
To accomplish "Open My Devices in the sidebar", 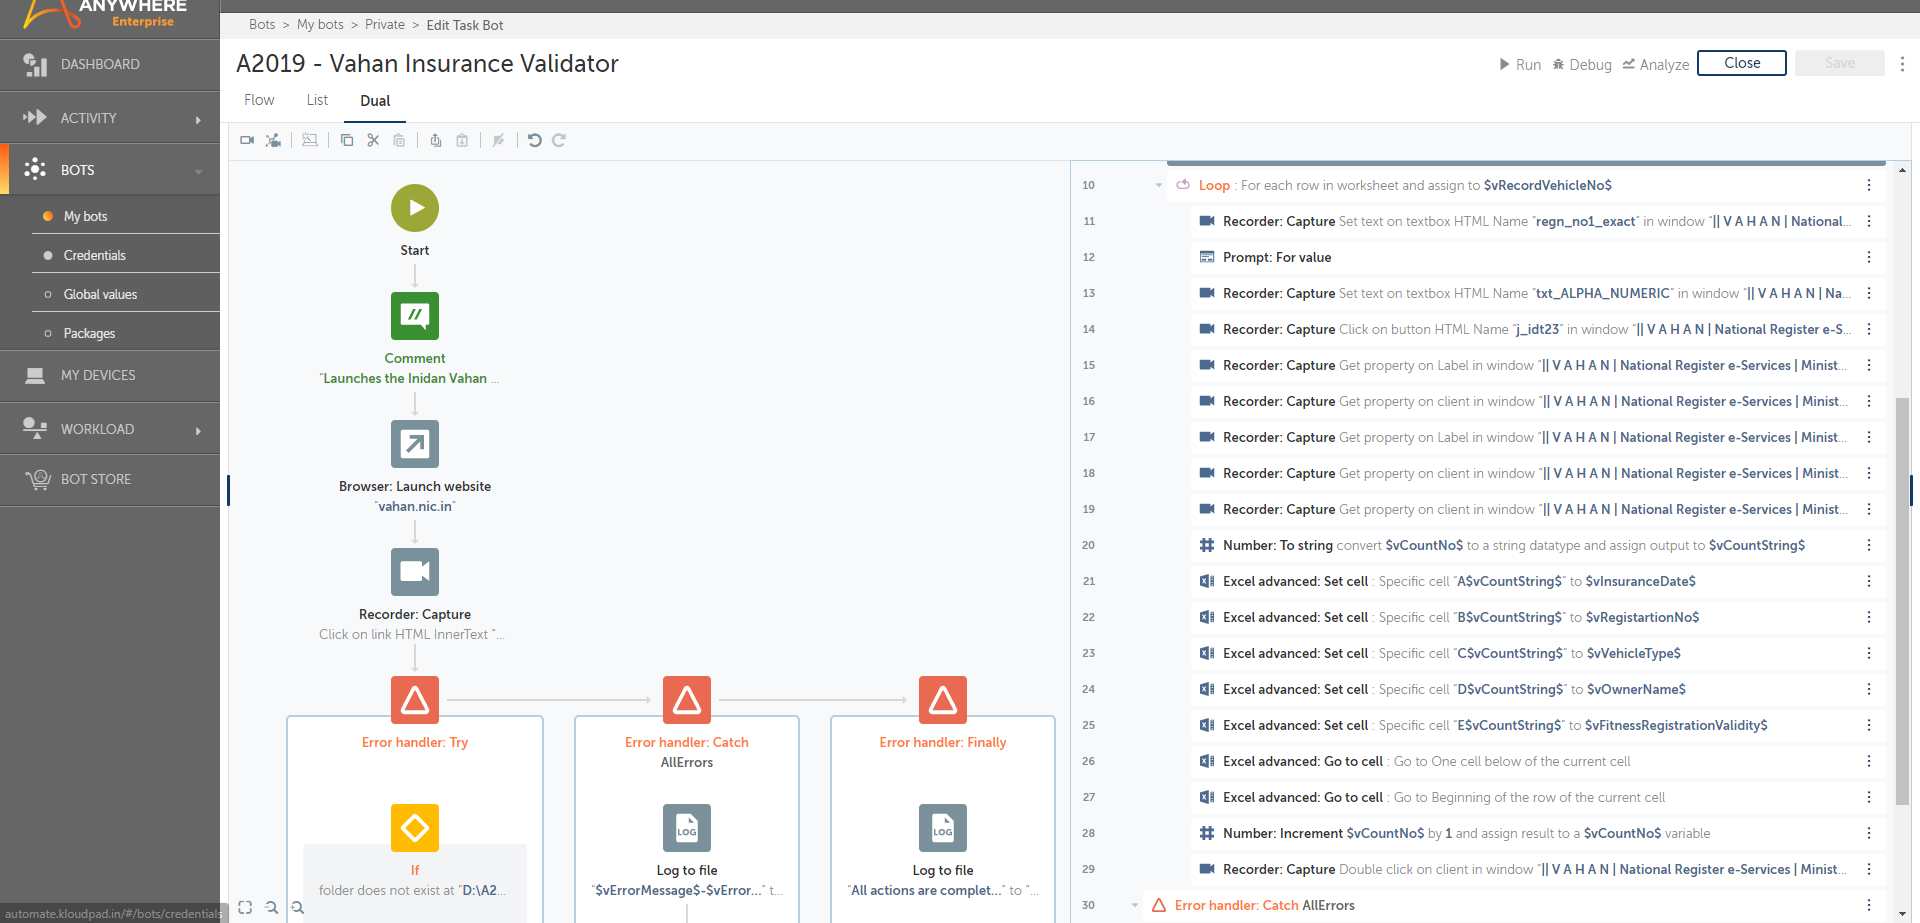I will pyautogui.click(x=110, y=376).
